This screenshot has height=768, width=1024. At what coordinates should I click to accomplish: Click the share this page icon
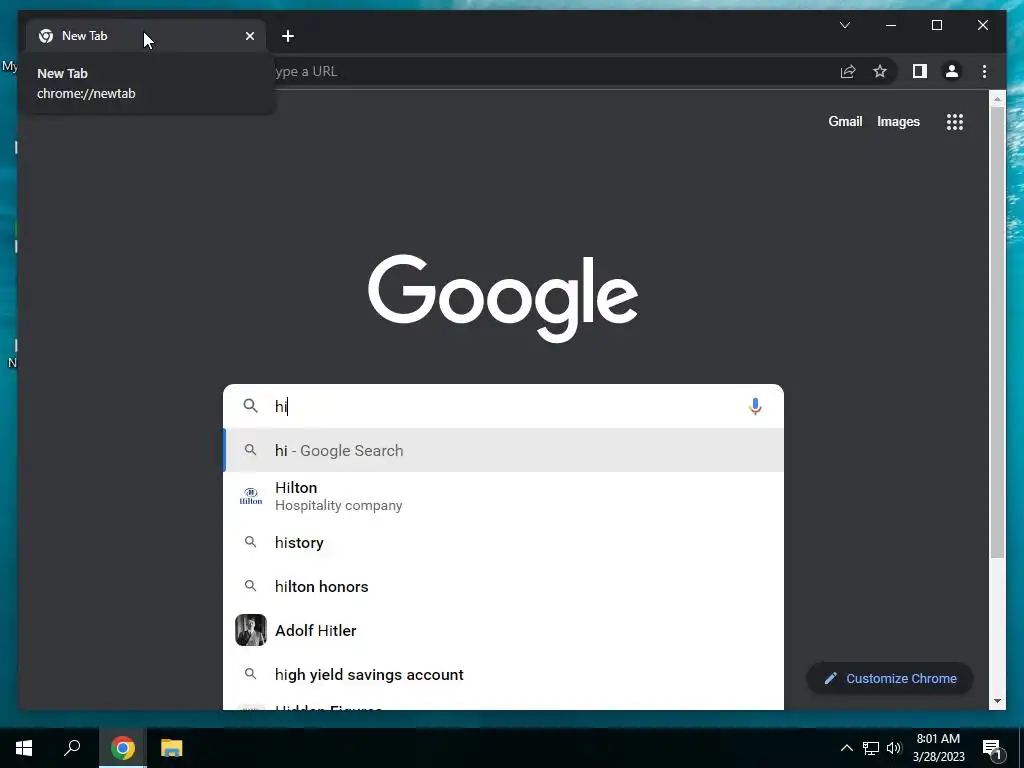[x=848, y=71]
